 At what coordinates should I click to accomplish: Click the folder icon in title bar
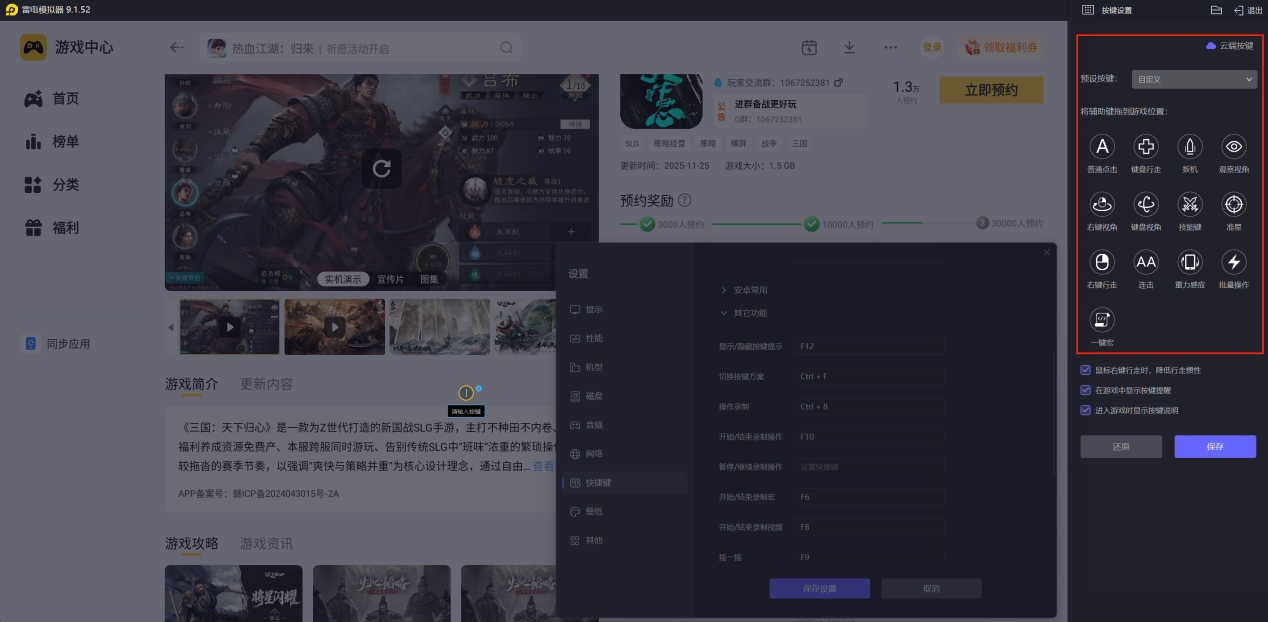1217,10
